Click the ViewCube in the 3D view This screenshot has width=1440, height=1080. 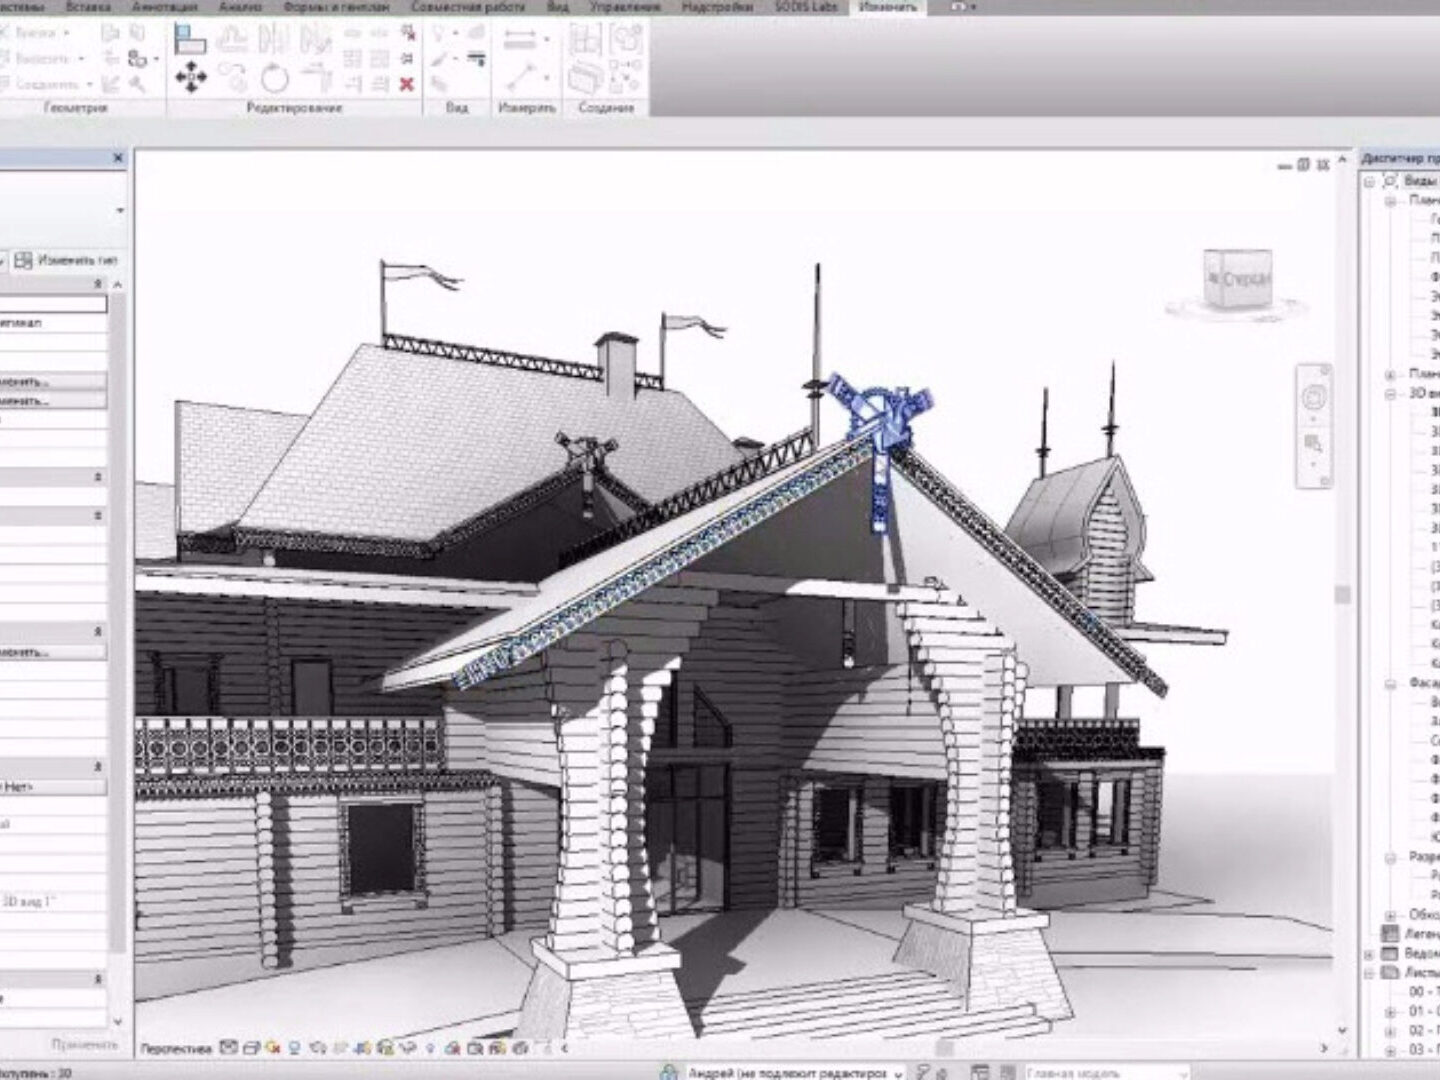(1236, 277)
